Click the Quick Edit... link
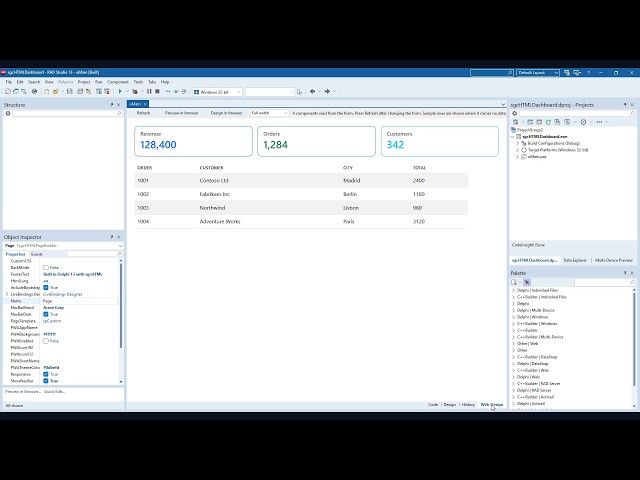The image size is (640, 480). [54, 392]
